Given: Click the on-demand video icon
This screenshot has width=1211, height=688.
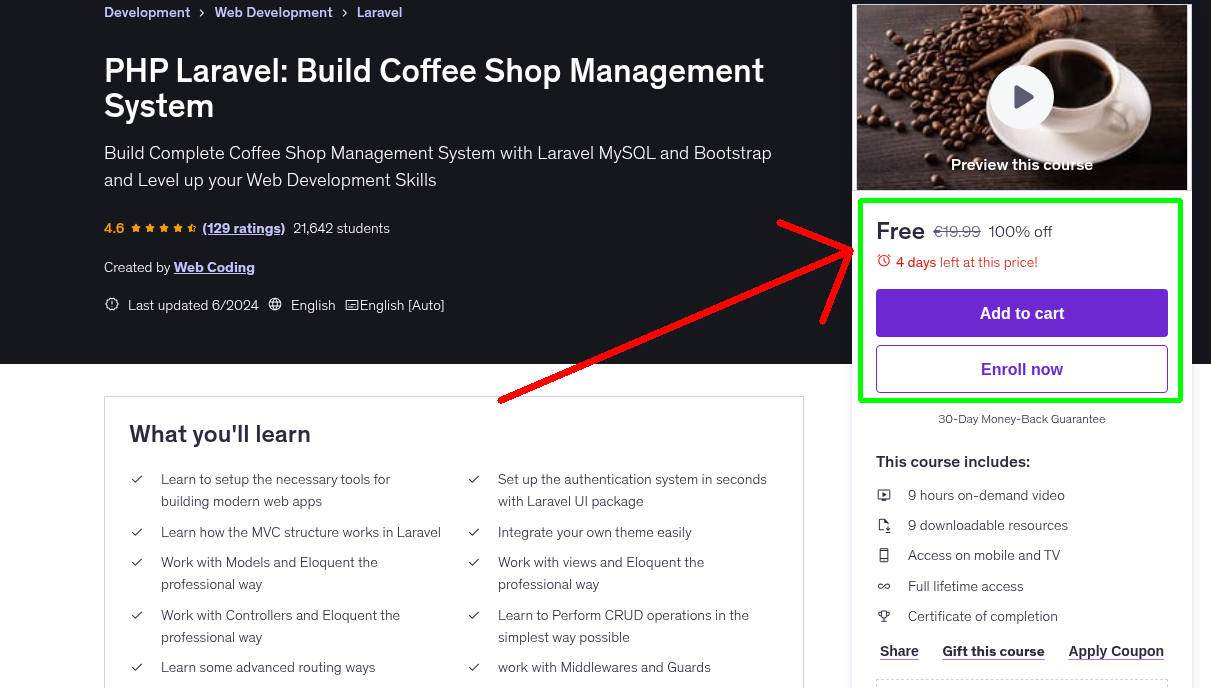Looking at the screenshot, I should pyautogui.click(x=884, y=495).
